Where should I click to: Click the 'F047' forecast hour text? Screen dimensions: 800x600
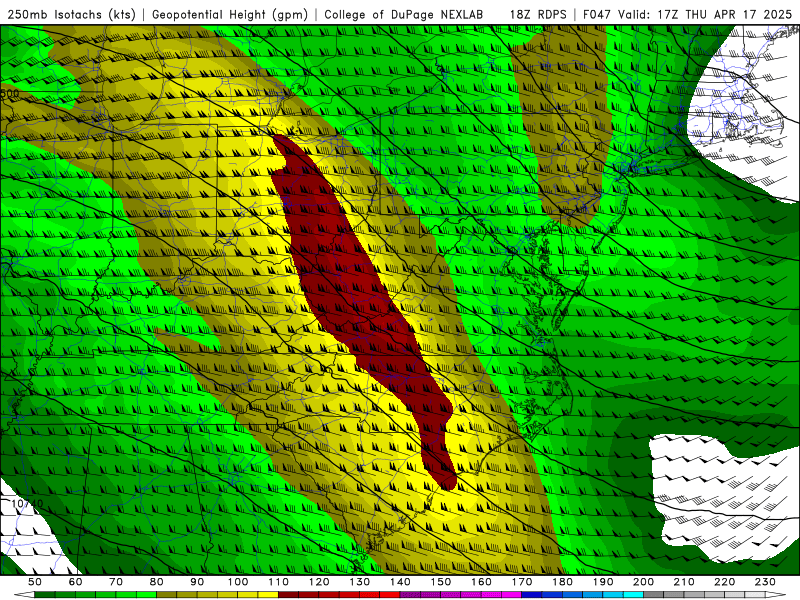(x=596, y=14)
